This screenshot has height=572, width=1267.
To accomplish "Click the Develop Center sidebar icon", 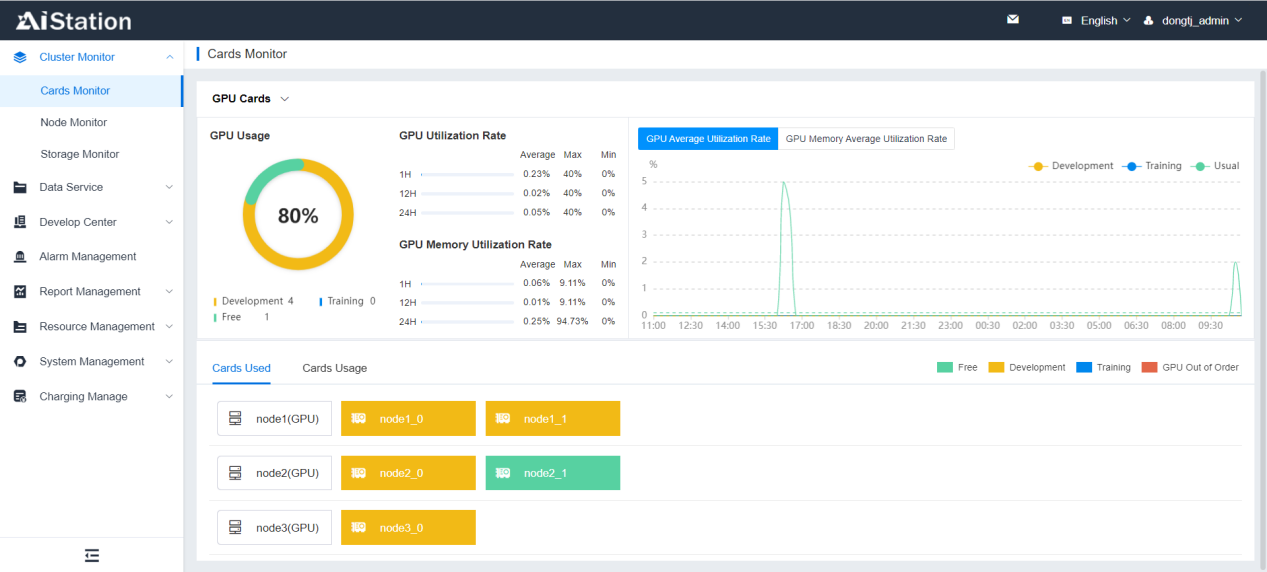I will click(x=20, y=222).
